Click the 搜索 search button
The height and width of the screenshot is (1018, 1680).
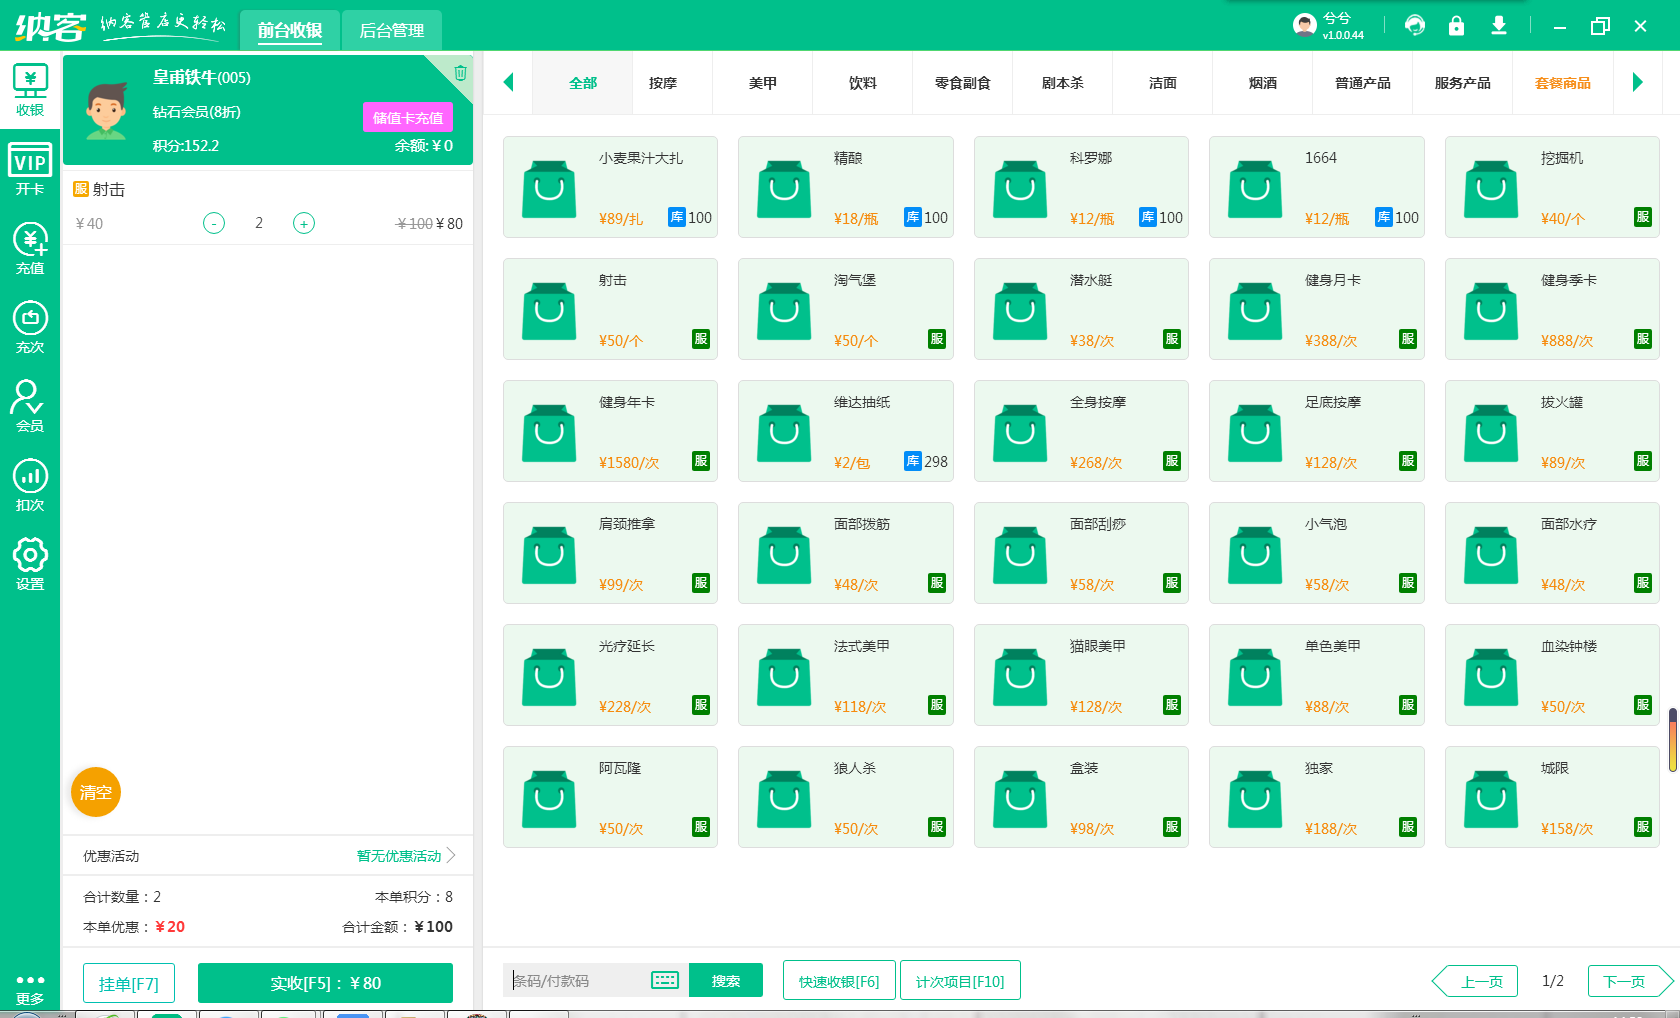(726, 980)
